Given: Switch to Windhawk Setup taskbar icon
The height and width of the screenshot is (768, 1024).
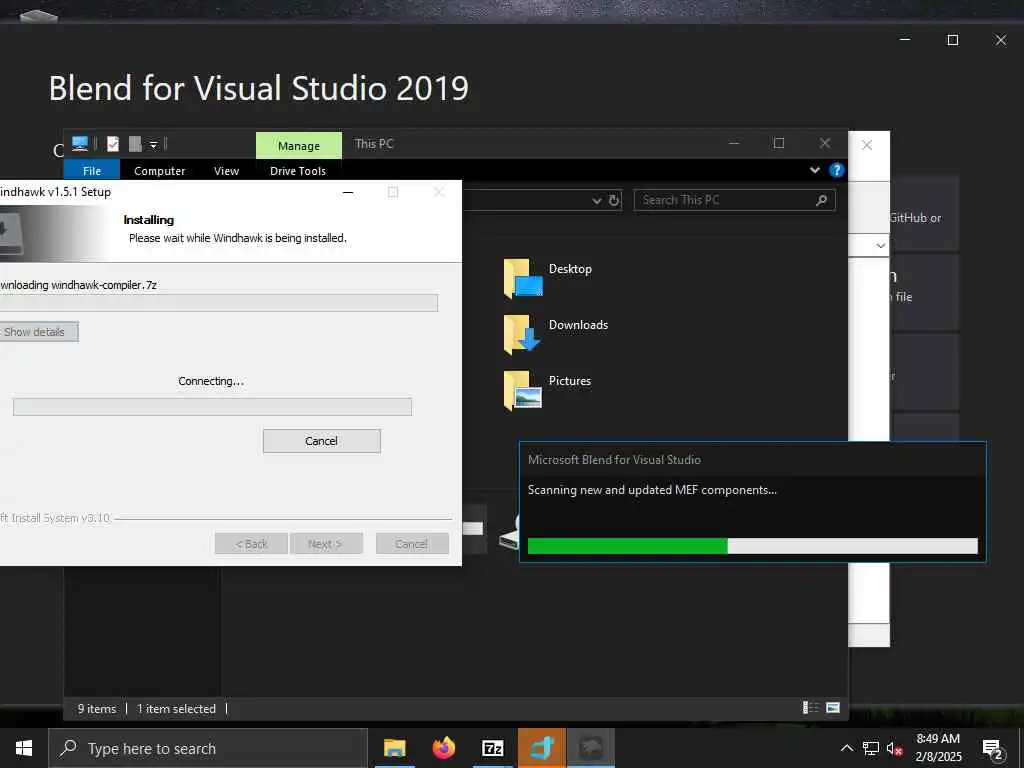Looking at the screenshot, I should tap(590, 748).
